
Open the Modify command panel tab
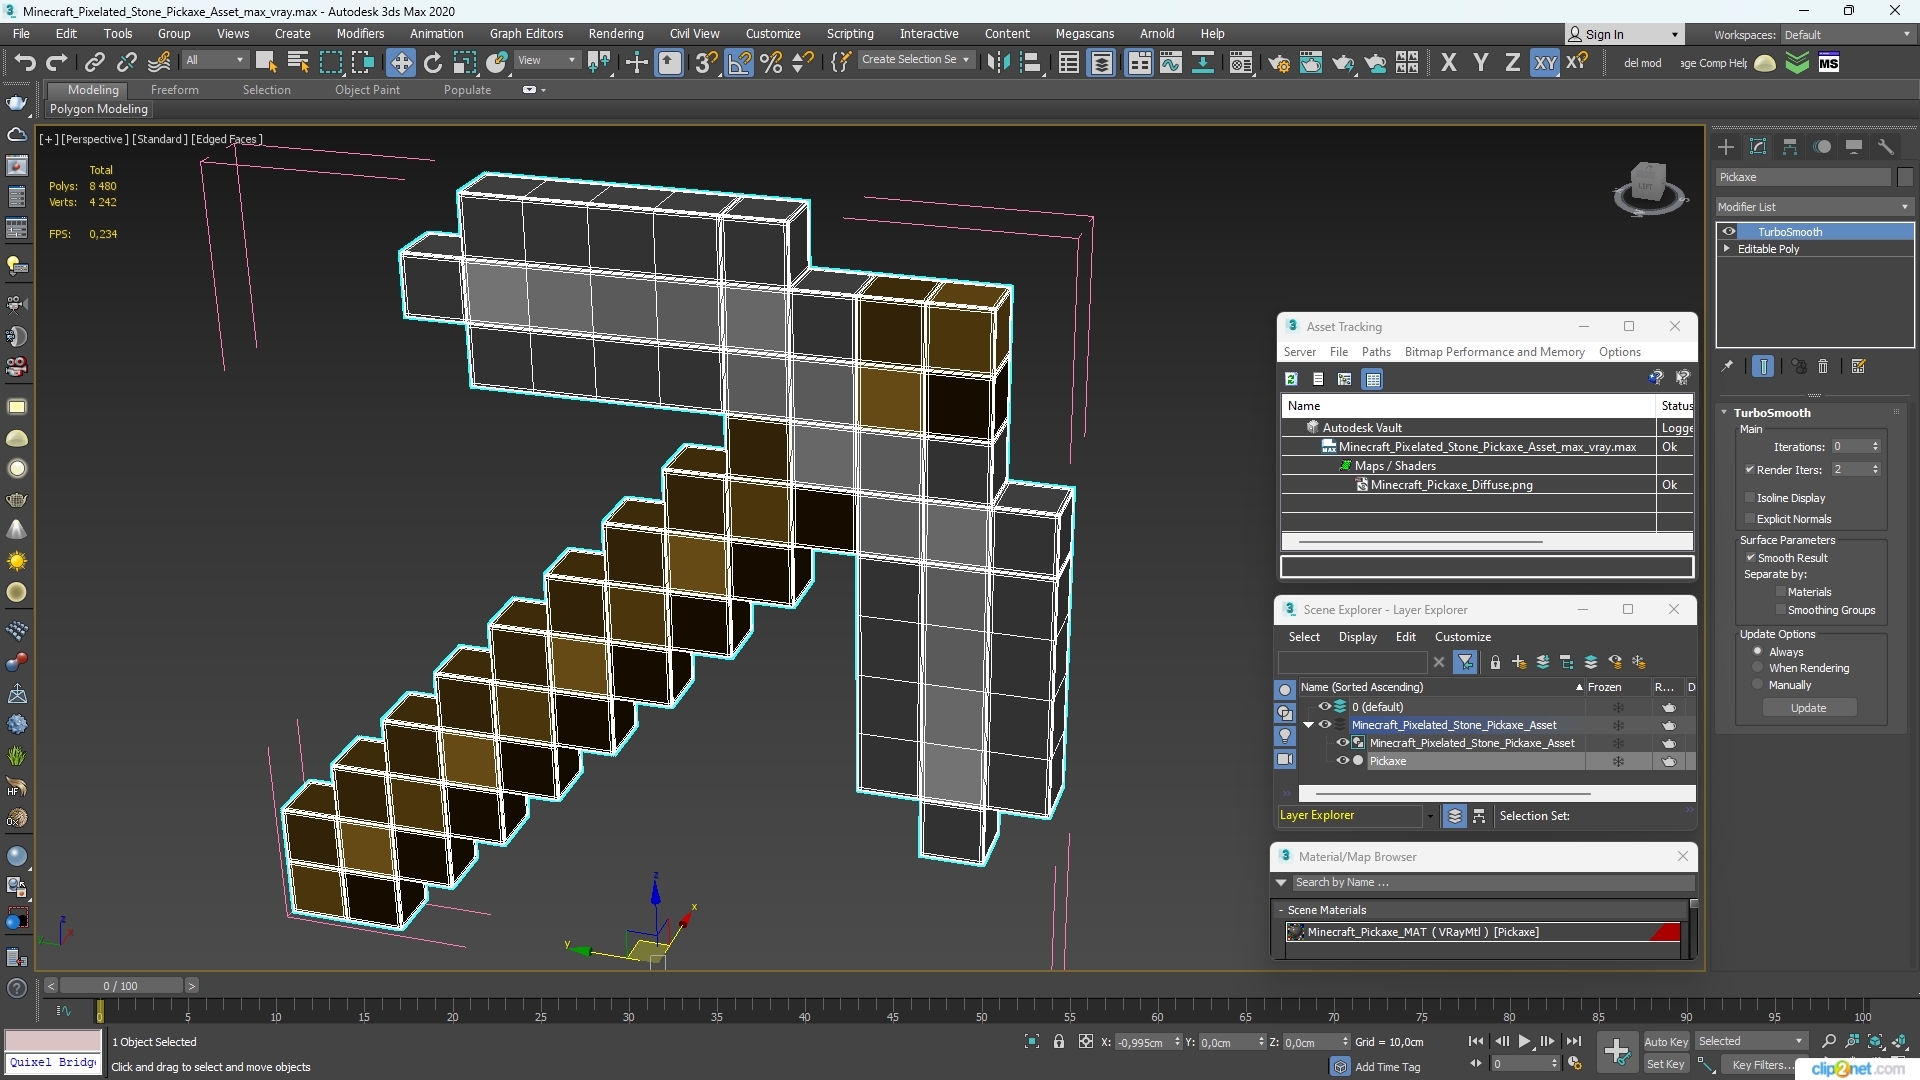[1758, 147]
